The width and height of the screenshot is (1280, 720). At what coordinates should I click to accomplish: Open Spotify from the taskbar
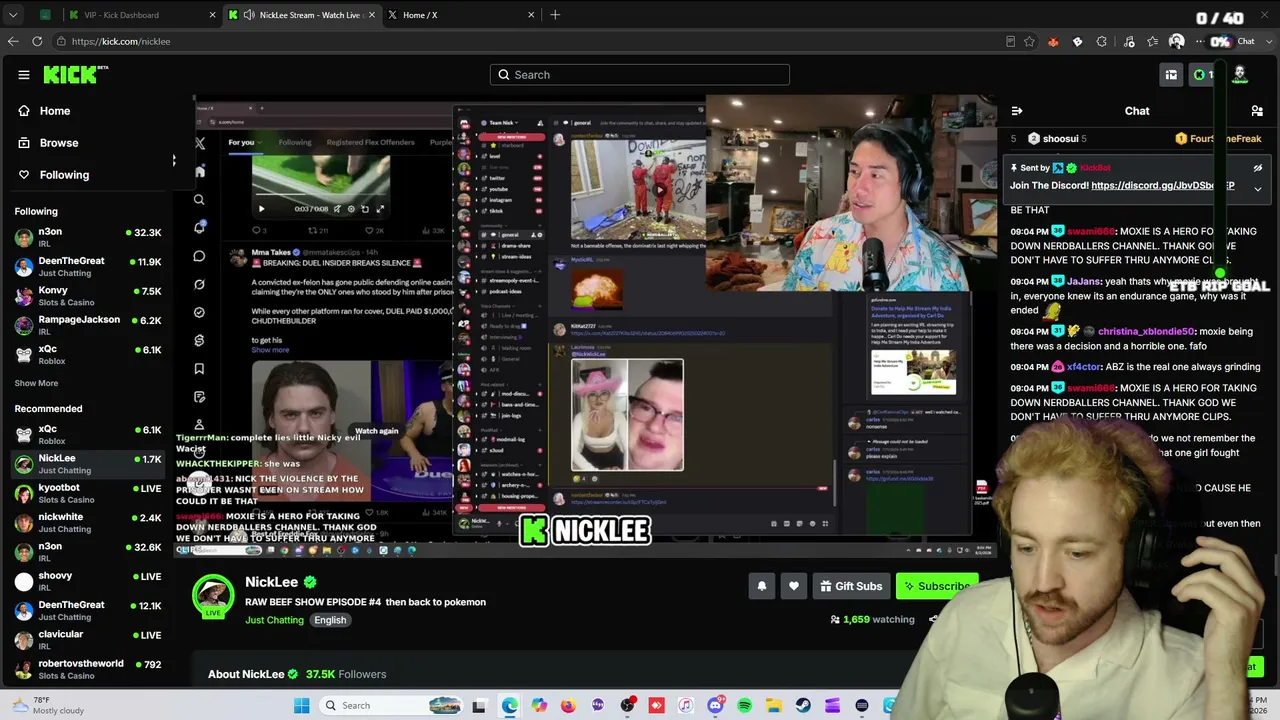[x=745, y=706]
